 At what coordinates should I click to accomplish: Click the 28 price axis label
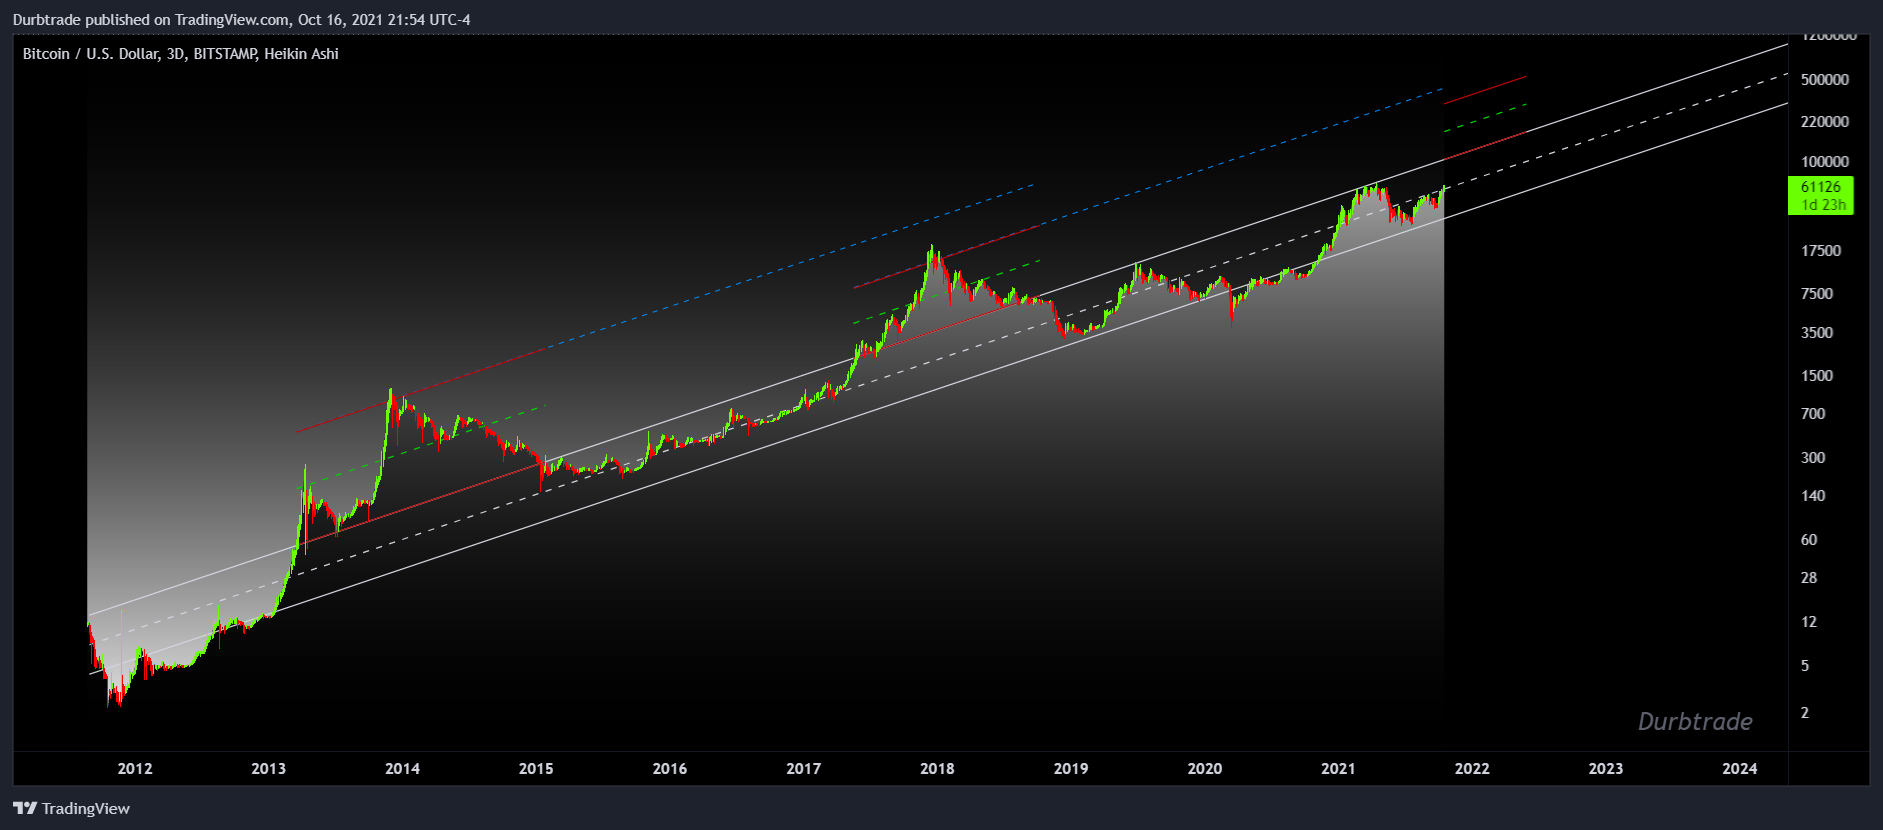coord(1809,578)
